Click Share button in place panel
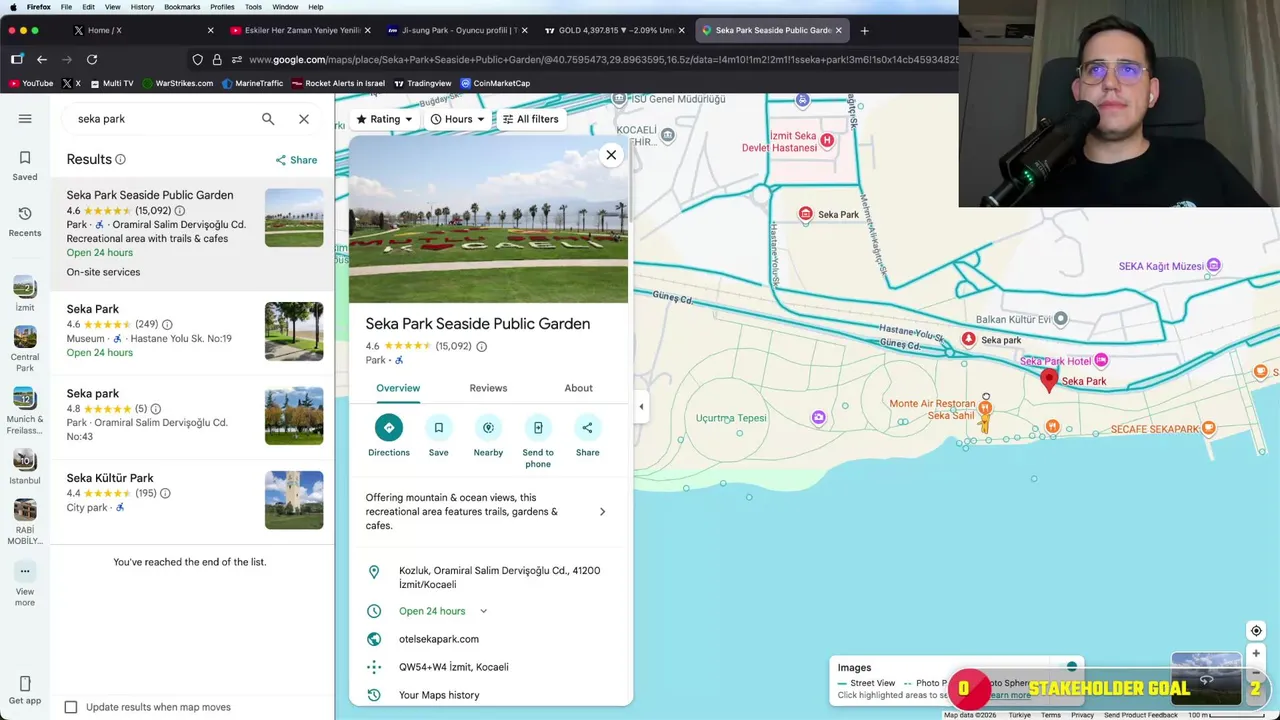The image size is (1280, 720). click(x=587, y=437)
